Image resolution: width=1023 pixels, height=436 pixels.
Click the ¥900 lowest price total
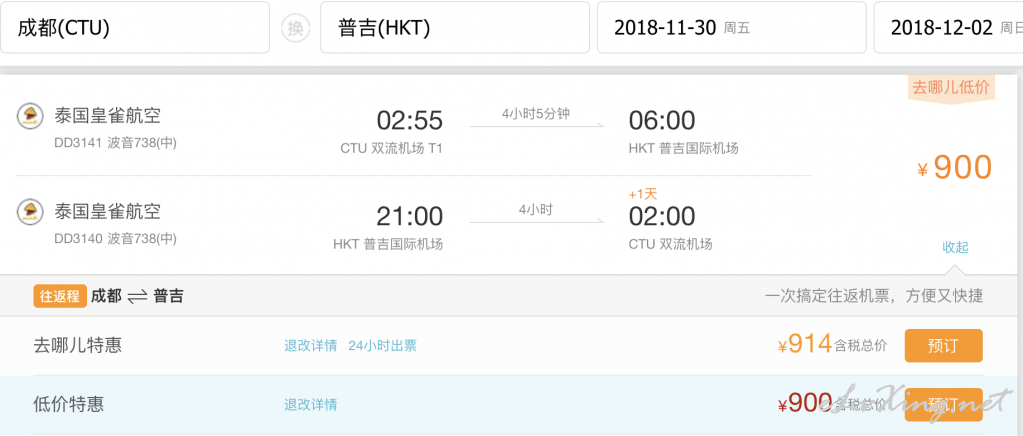click(954, 168)
